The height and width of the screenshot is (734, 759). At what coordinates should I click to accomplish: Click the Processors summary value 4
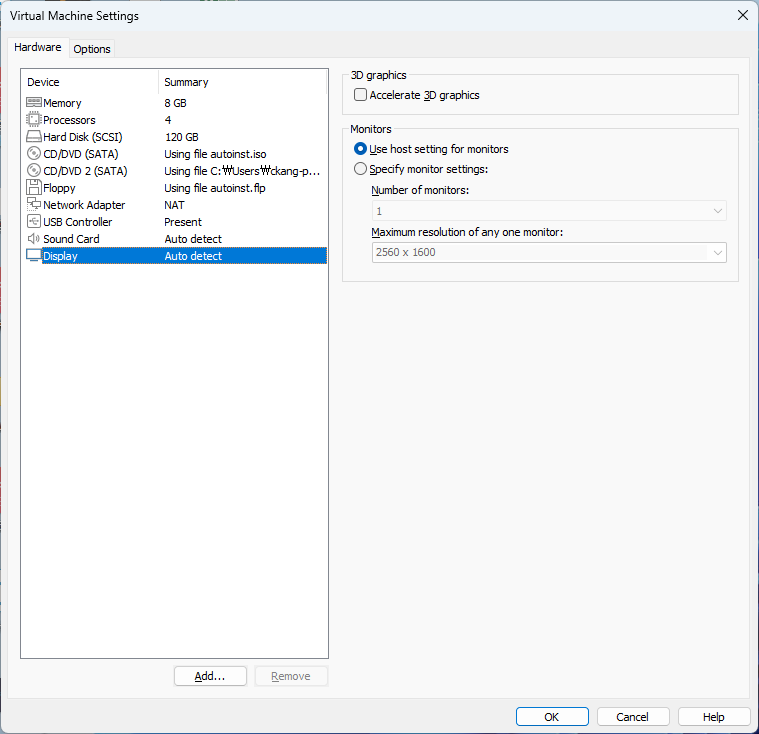pos(168,120)
